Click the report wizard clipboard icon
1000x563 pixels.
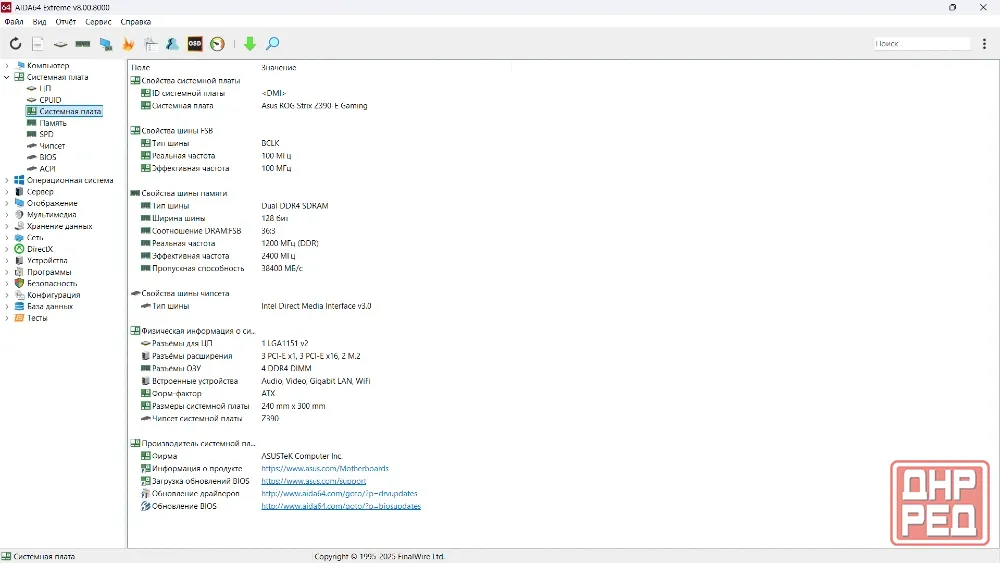pos(151,43)
